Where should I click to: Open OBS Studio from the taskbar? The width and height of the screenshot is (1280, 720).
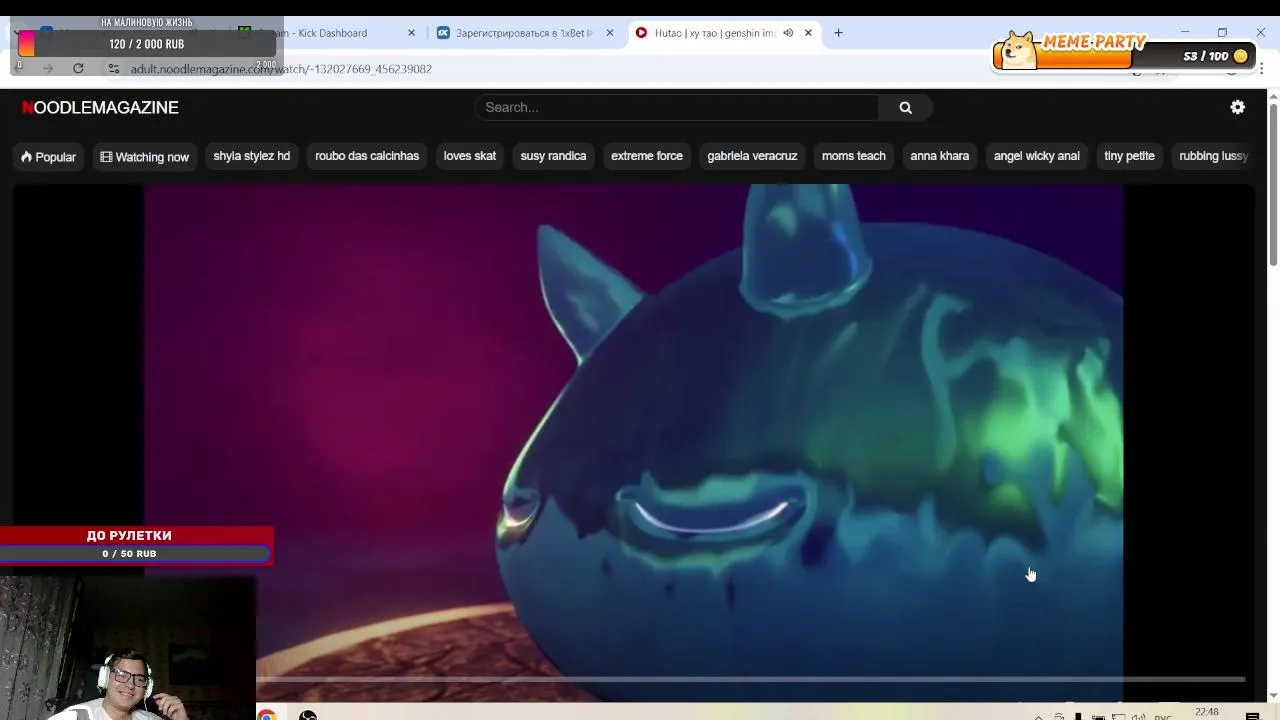click(x=308, y=715)
